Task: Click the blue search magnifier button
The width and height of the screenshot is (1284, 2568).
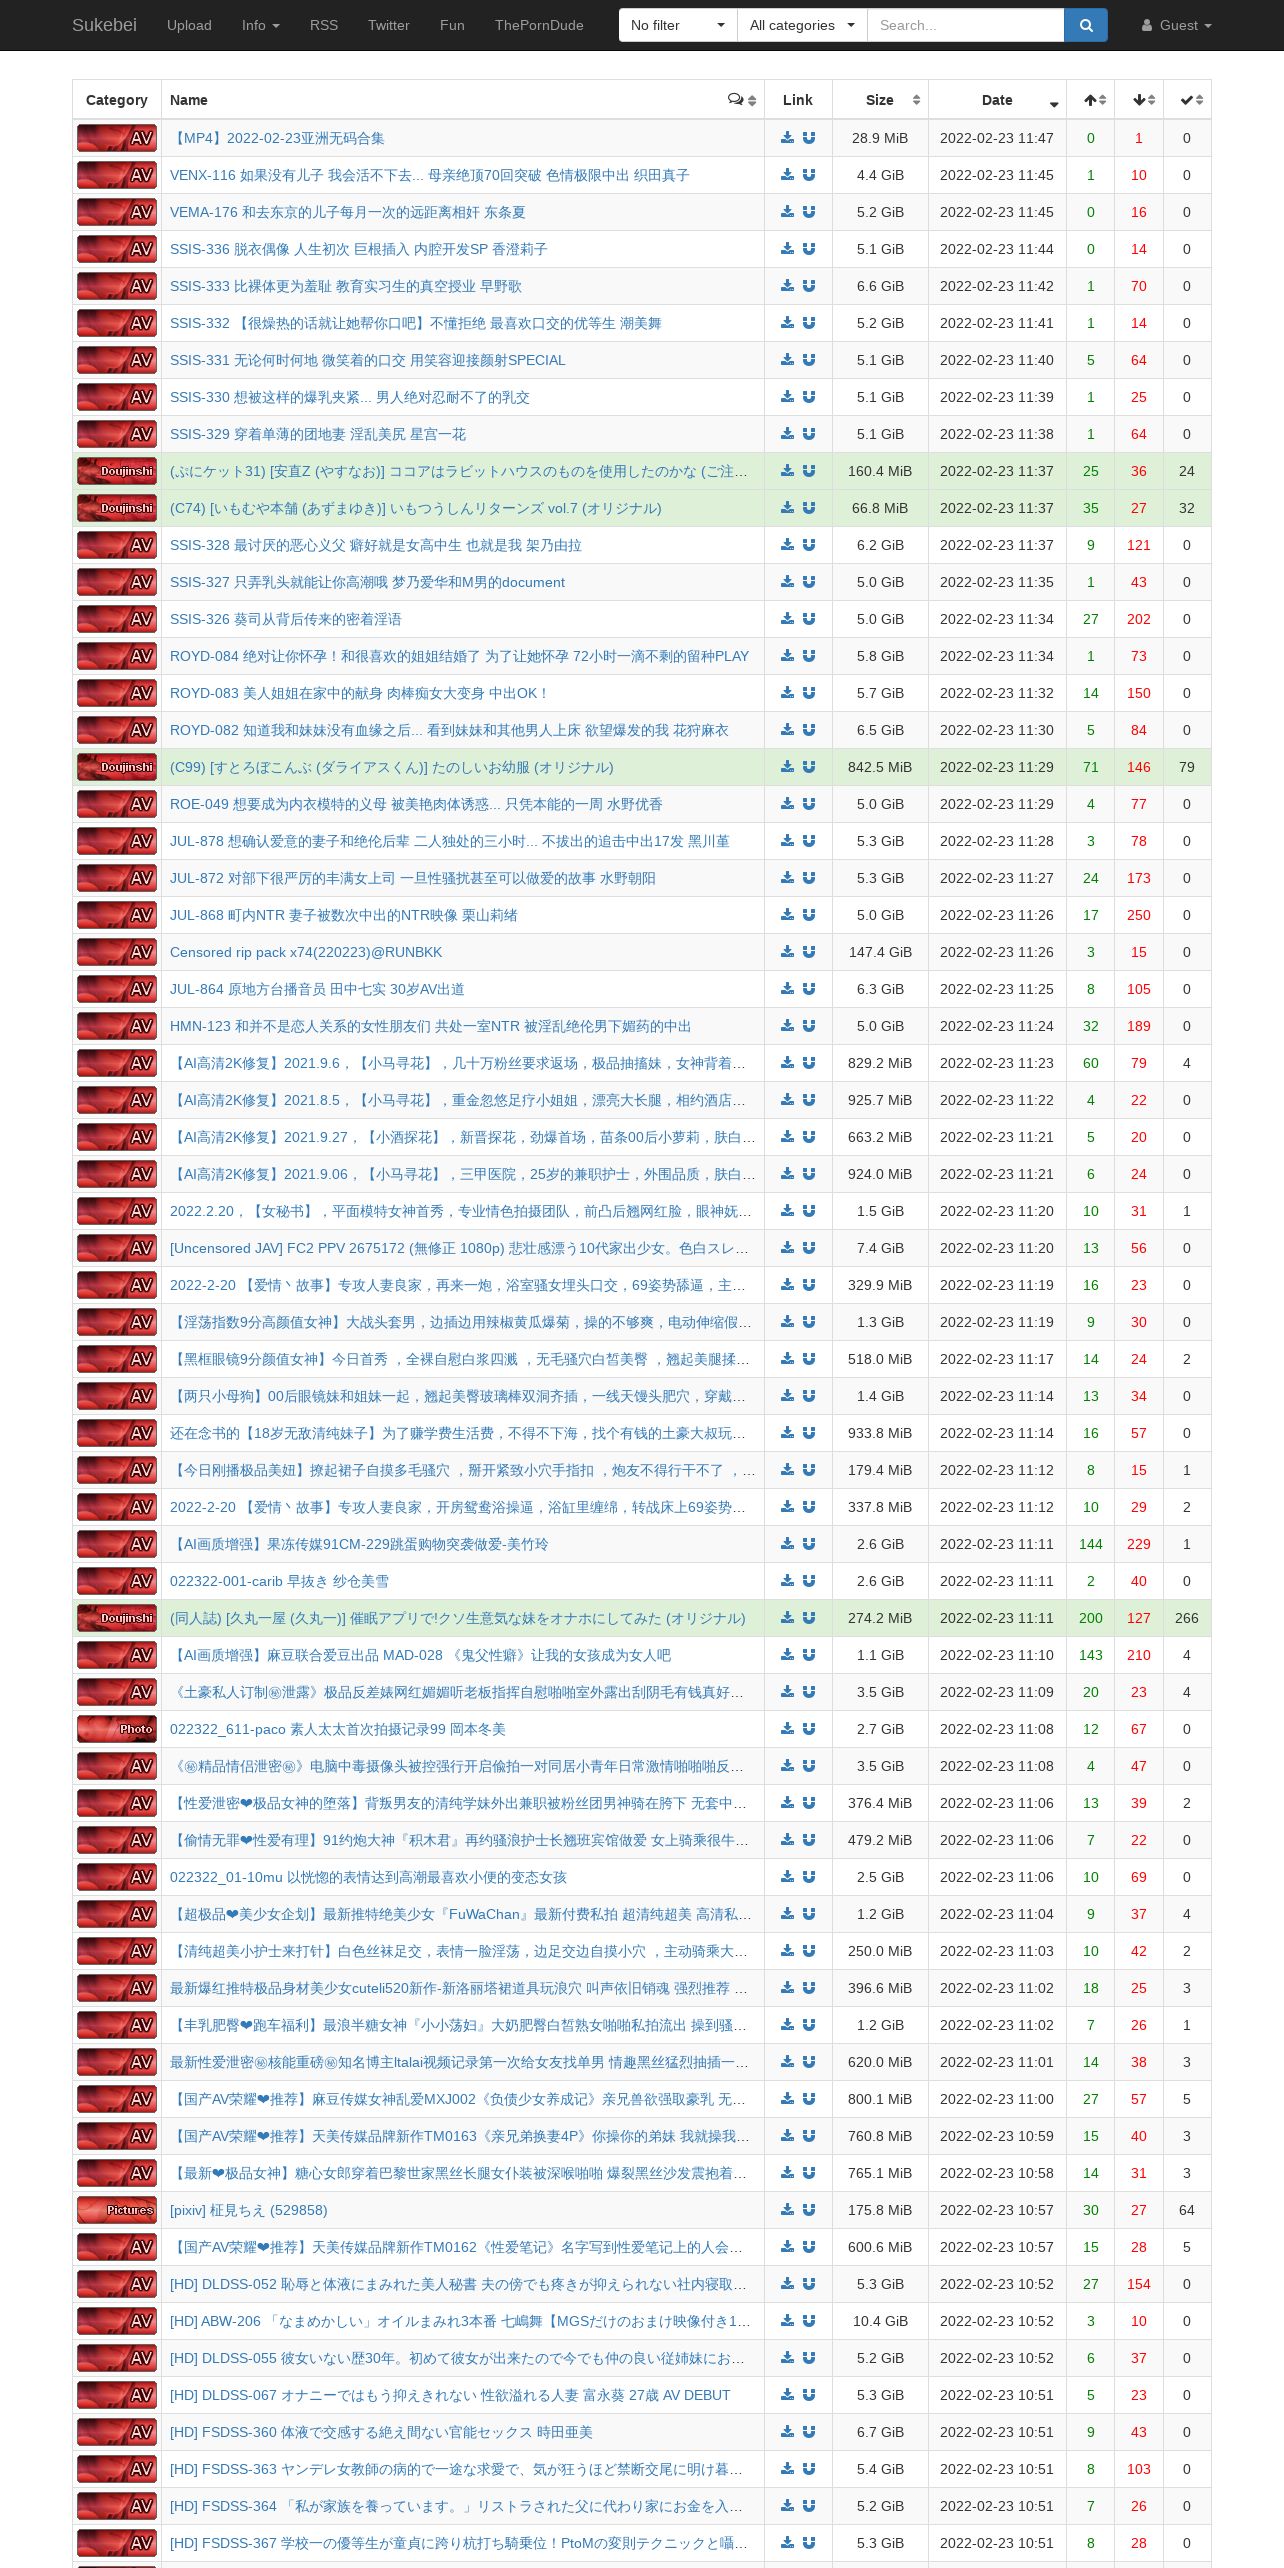Action: (x=1086, y=25)
